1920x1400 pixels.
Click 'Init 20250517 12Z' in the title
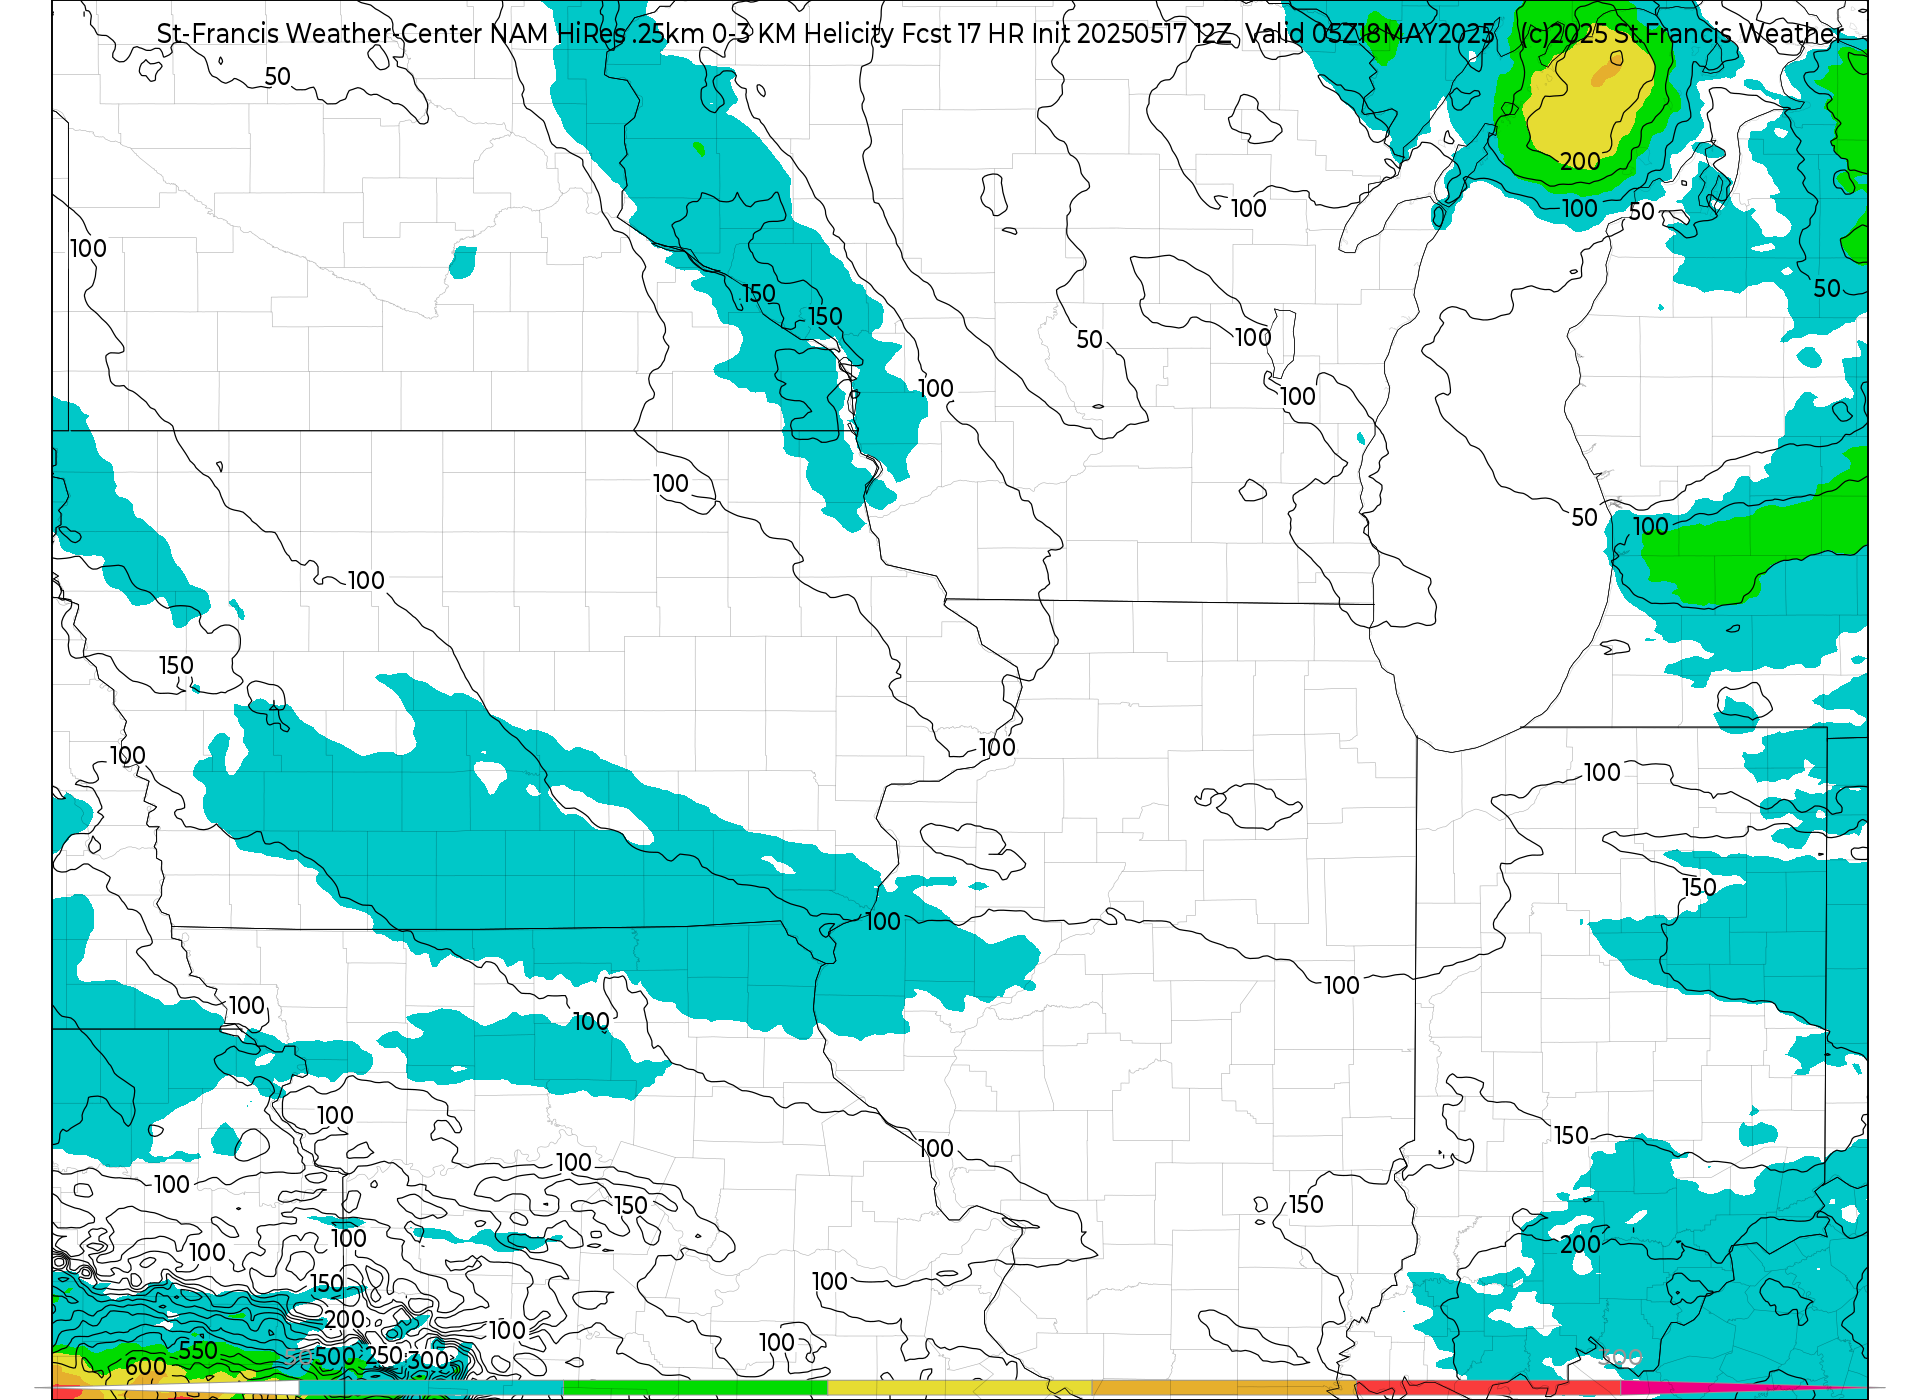(x=1130, y=34)
